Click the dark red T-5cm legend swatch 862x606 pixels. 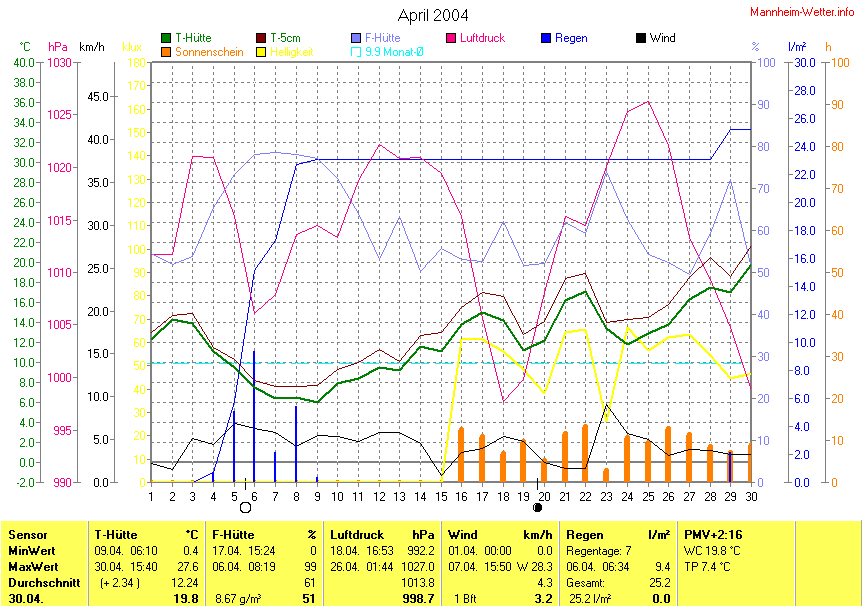pos(261,39)
